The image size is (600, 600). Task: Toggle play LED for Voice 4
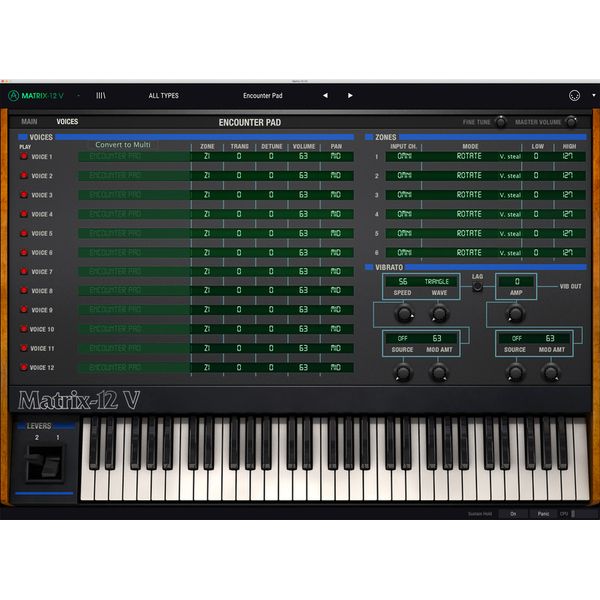24,214
